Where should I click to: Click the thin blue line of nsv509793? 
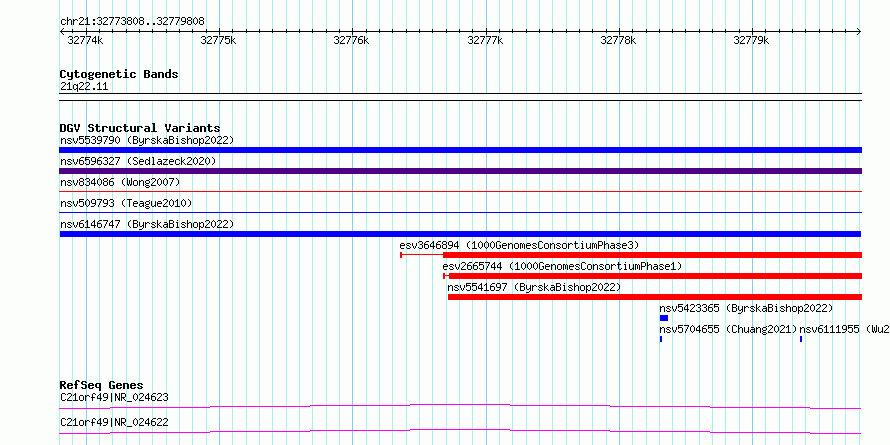tap(460, 213)
